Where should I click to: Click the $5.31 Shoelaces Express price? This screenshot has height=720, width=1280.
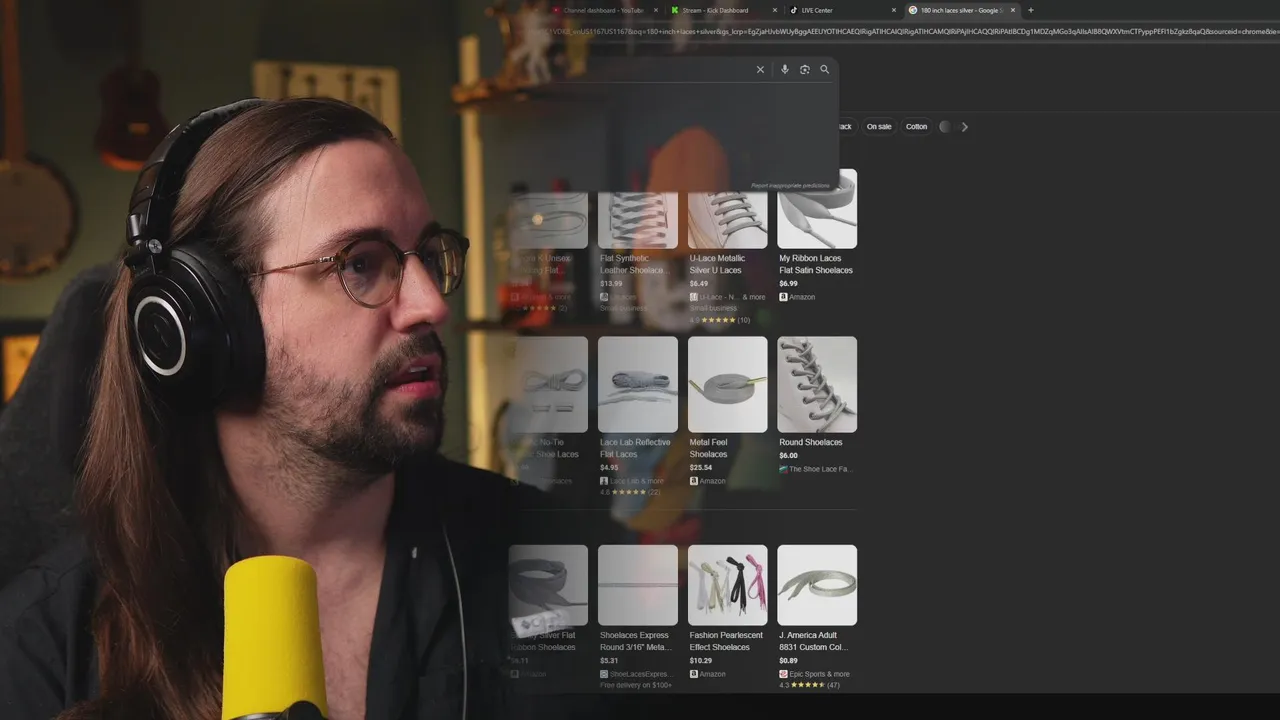pyautogui.click(x=608, y=661)
